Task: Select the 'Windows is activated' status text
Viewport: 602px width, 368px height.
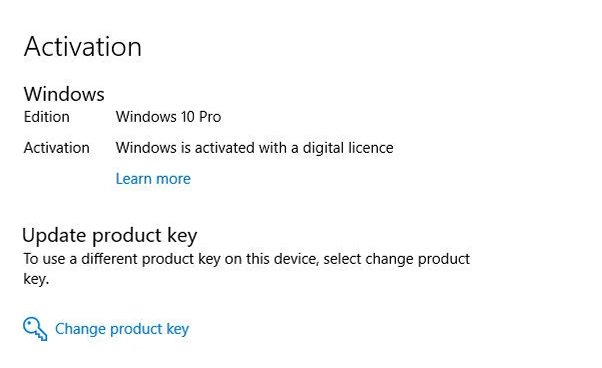Action: coord(255,148)
